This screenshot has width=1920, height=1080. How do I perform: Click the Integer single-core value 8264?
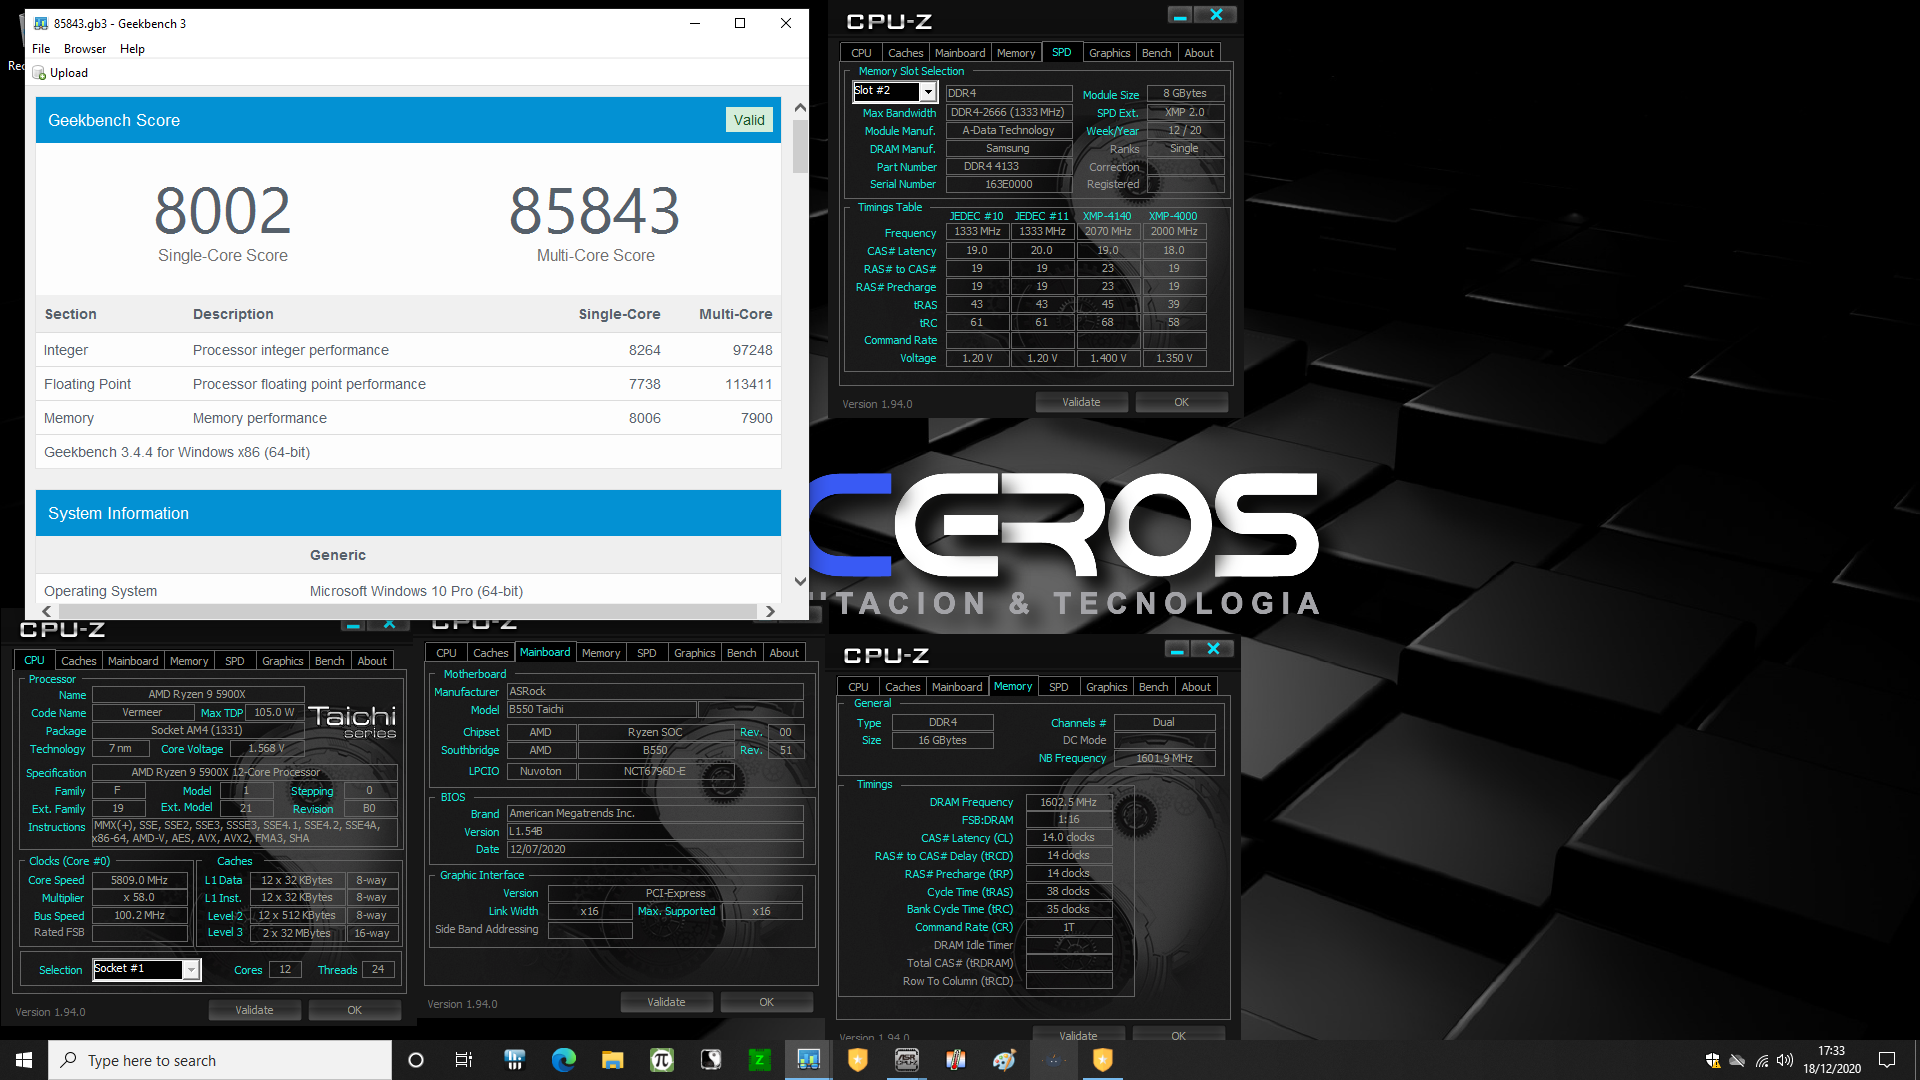point(644,350)
